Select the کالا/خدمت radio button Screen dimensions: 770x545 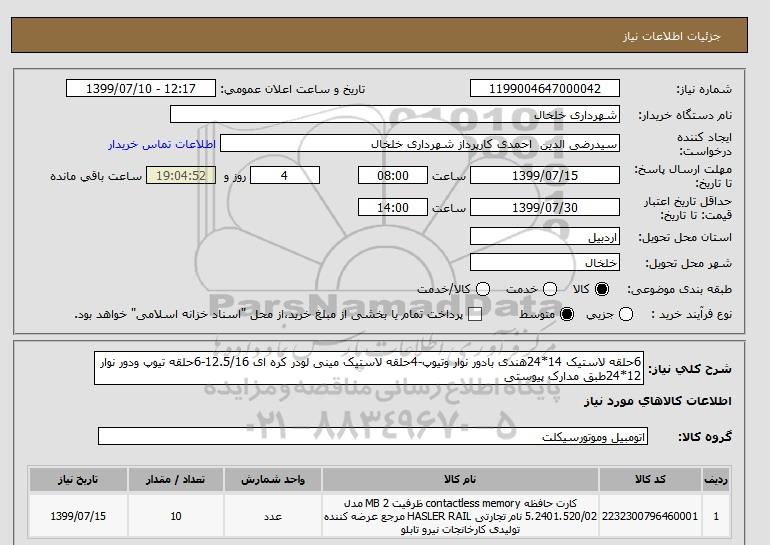pos(483,289)
